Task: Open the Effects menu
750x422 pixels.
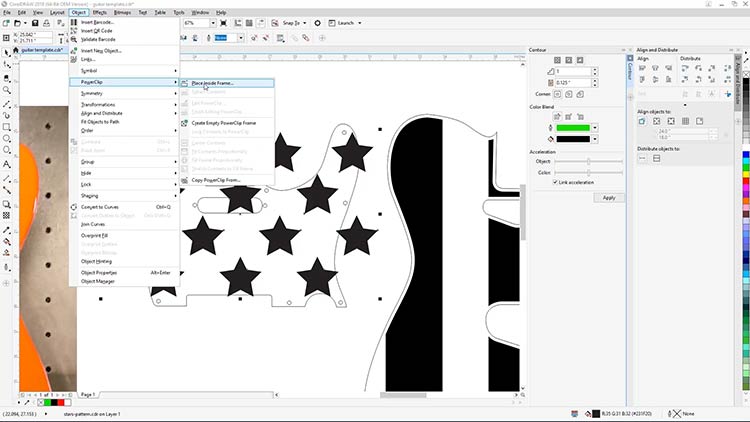Action: pyautogui.click(x=99, y=12)
